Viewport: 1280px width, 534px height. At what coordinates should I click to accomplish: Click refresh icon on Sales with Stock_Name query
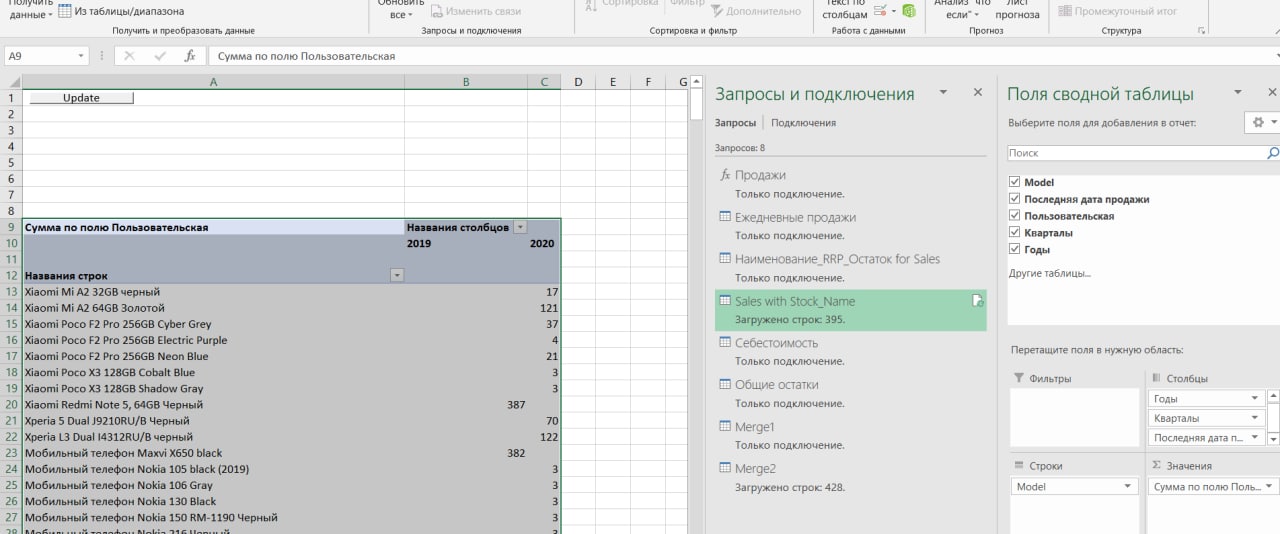click(x=977, y=301)
